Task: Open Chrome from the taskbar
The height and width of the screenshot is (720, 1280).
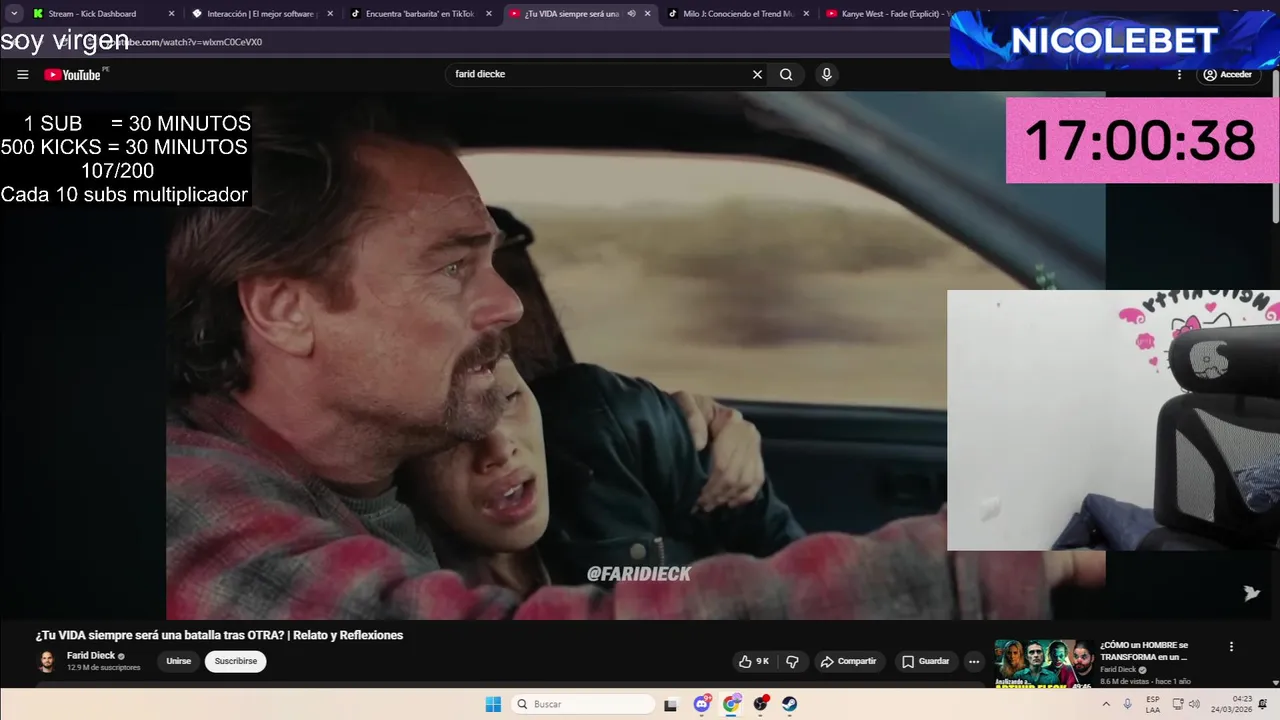Action: (731, 704)
